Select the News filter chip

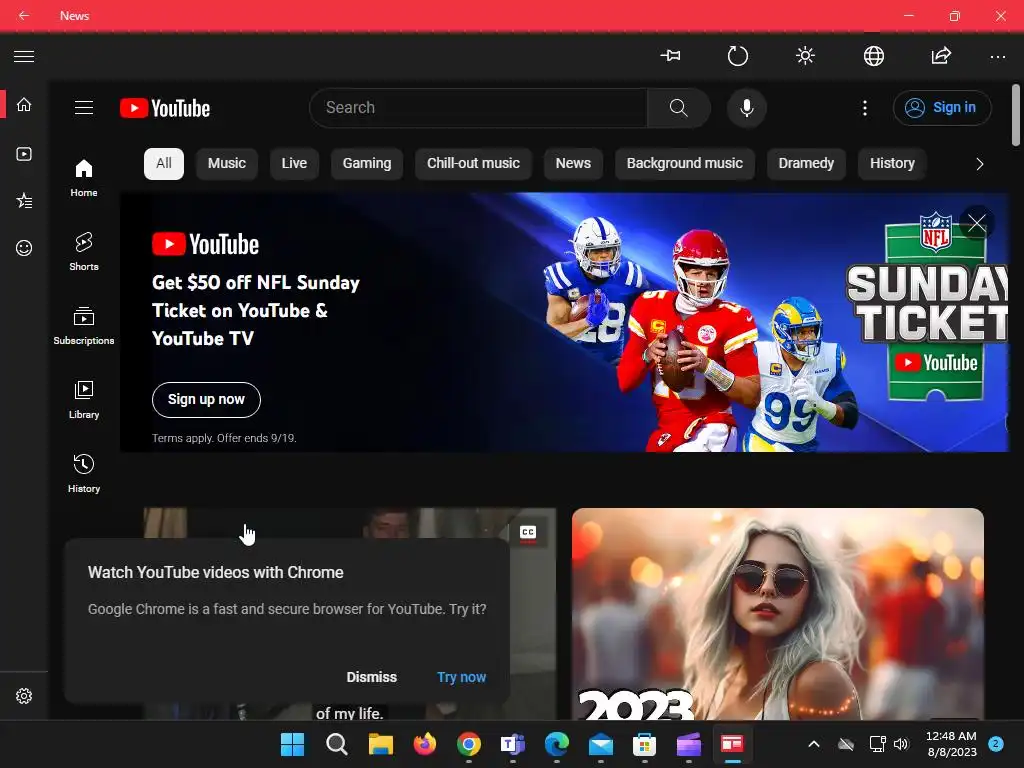(573, 163)
